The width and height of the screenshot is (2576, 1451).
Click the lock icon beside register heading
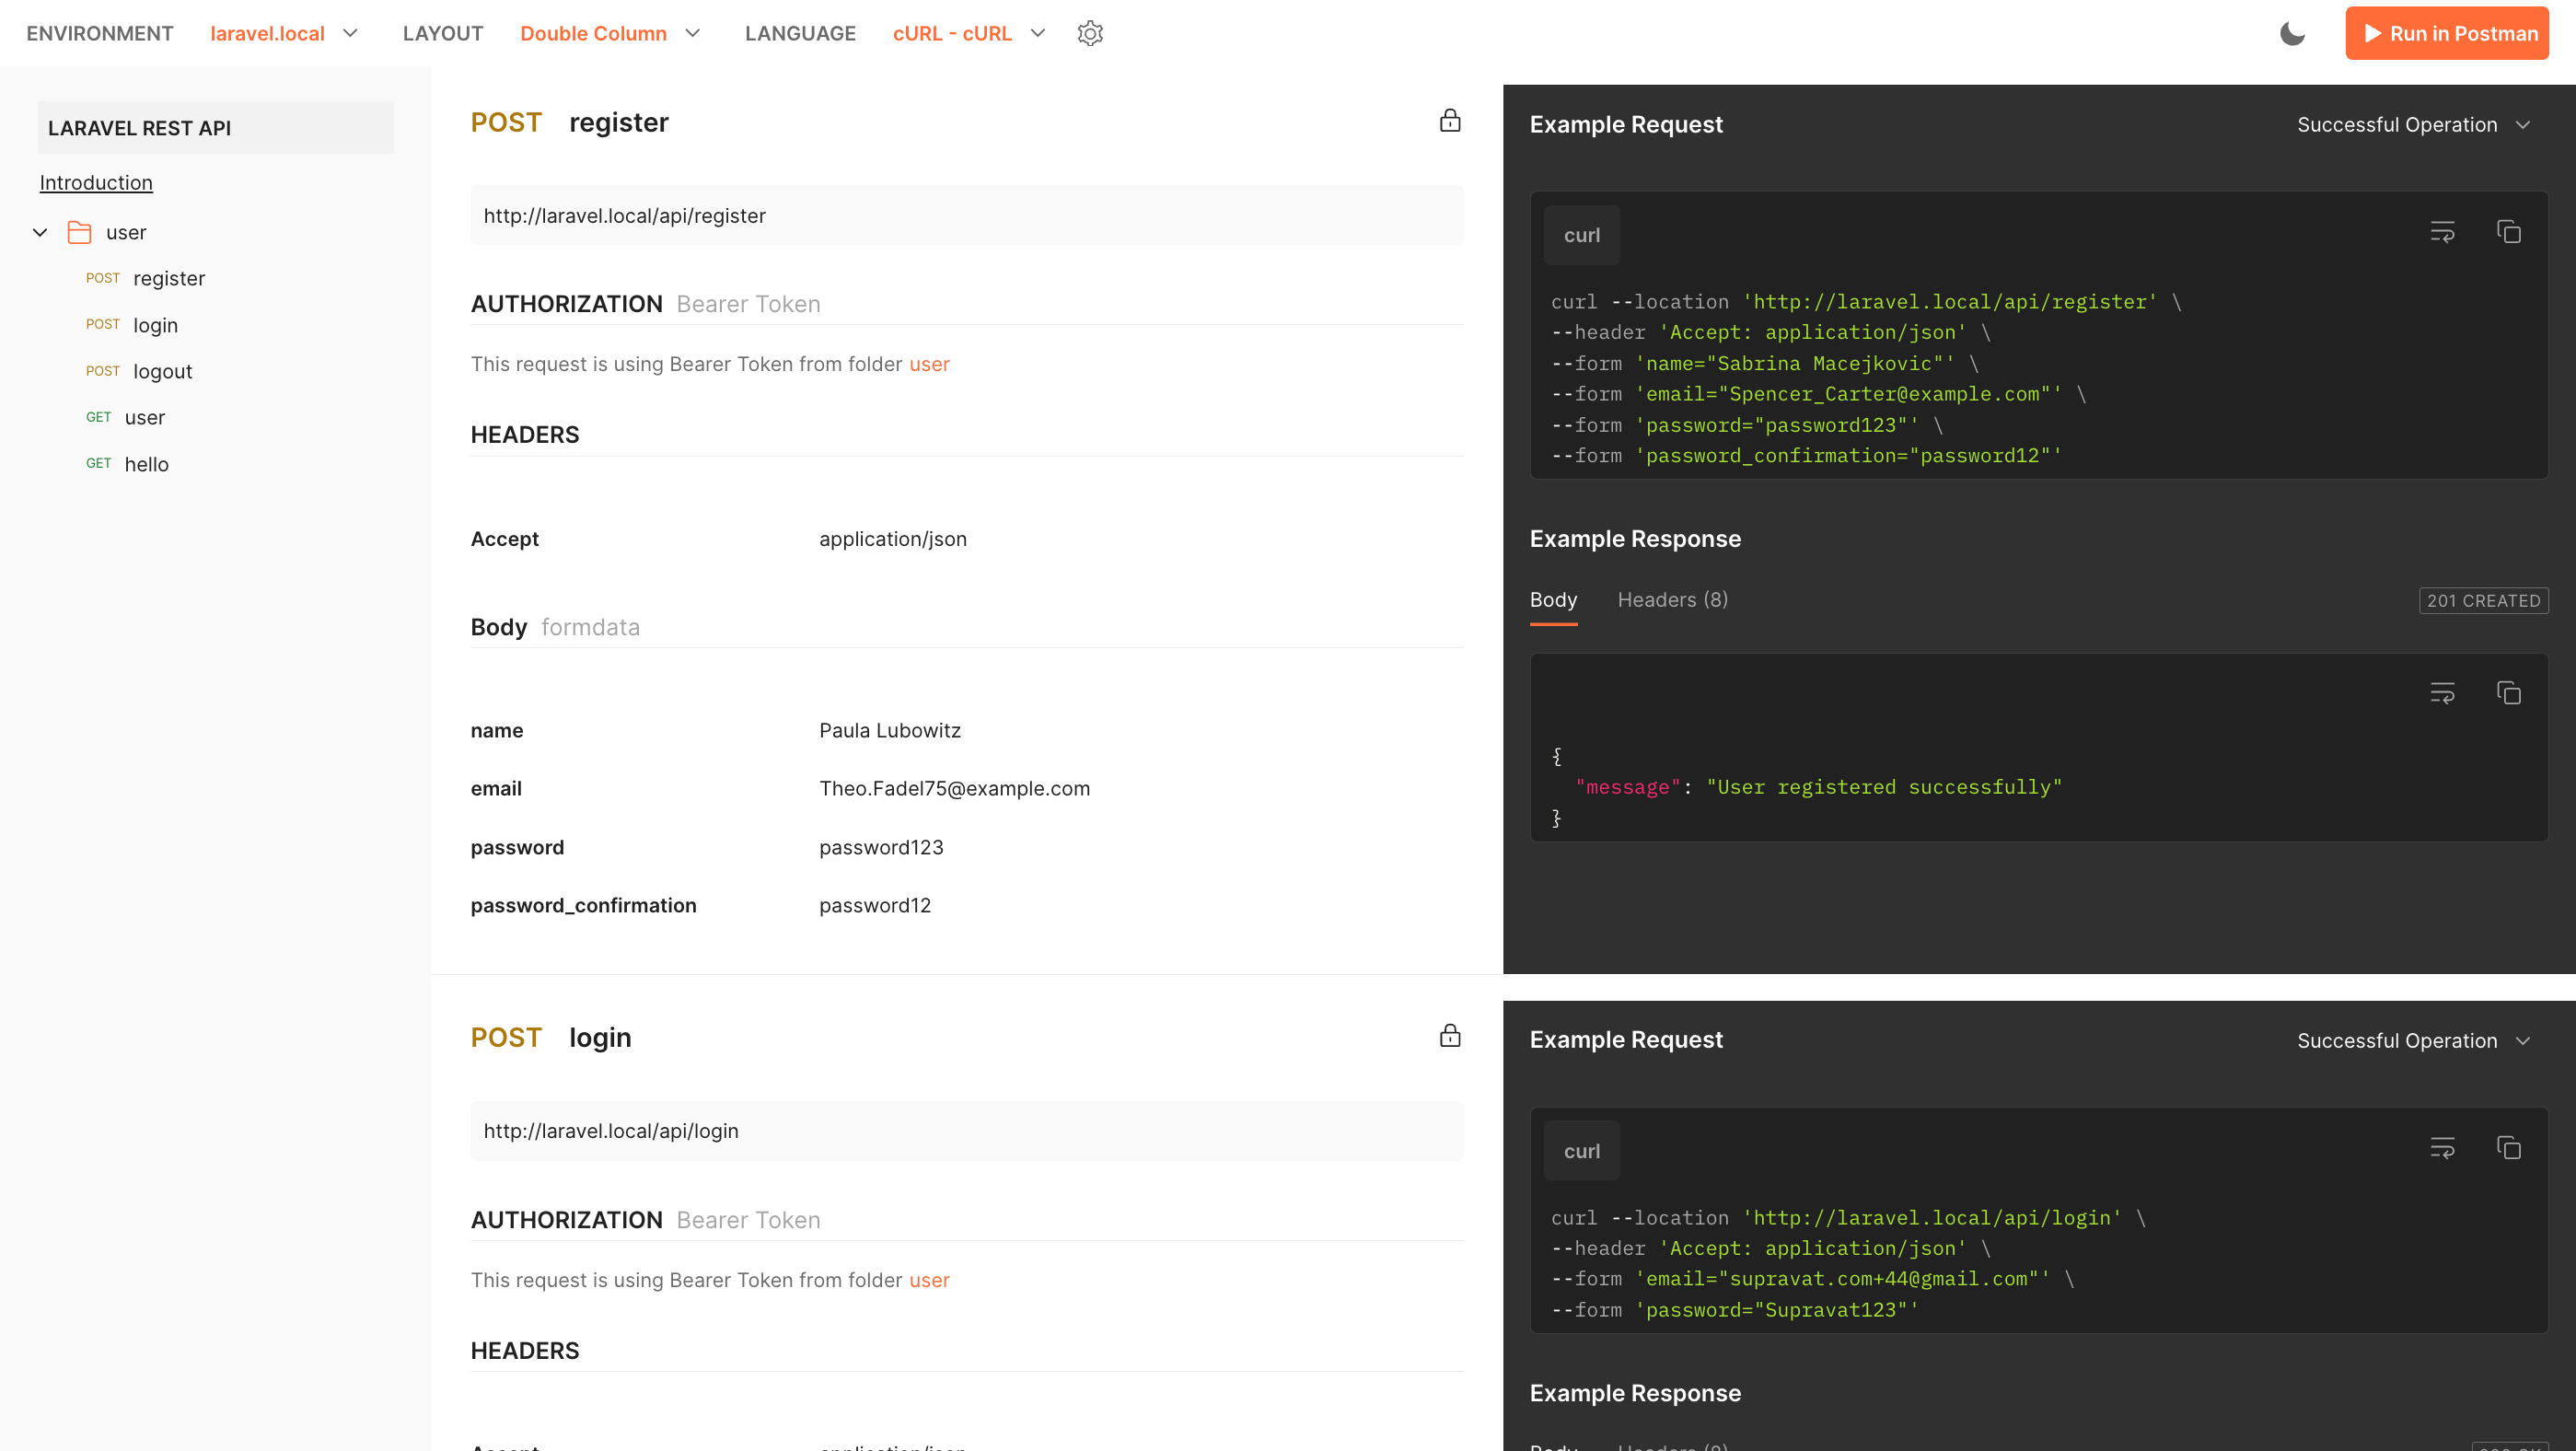click(x=1449, y=121)
